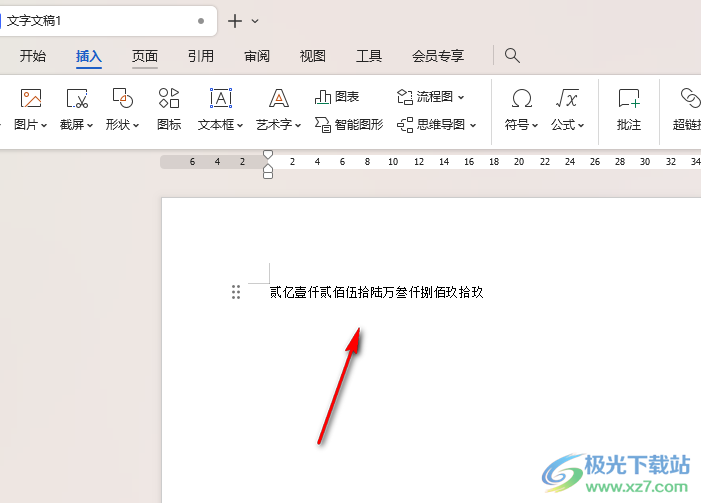The height and width of the screenshot is (503, 701).
Task: Insert a 图表 chart
Action: click(x=337, y=97)
